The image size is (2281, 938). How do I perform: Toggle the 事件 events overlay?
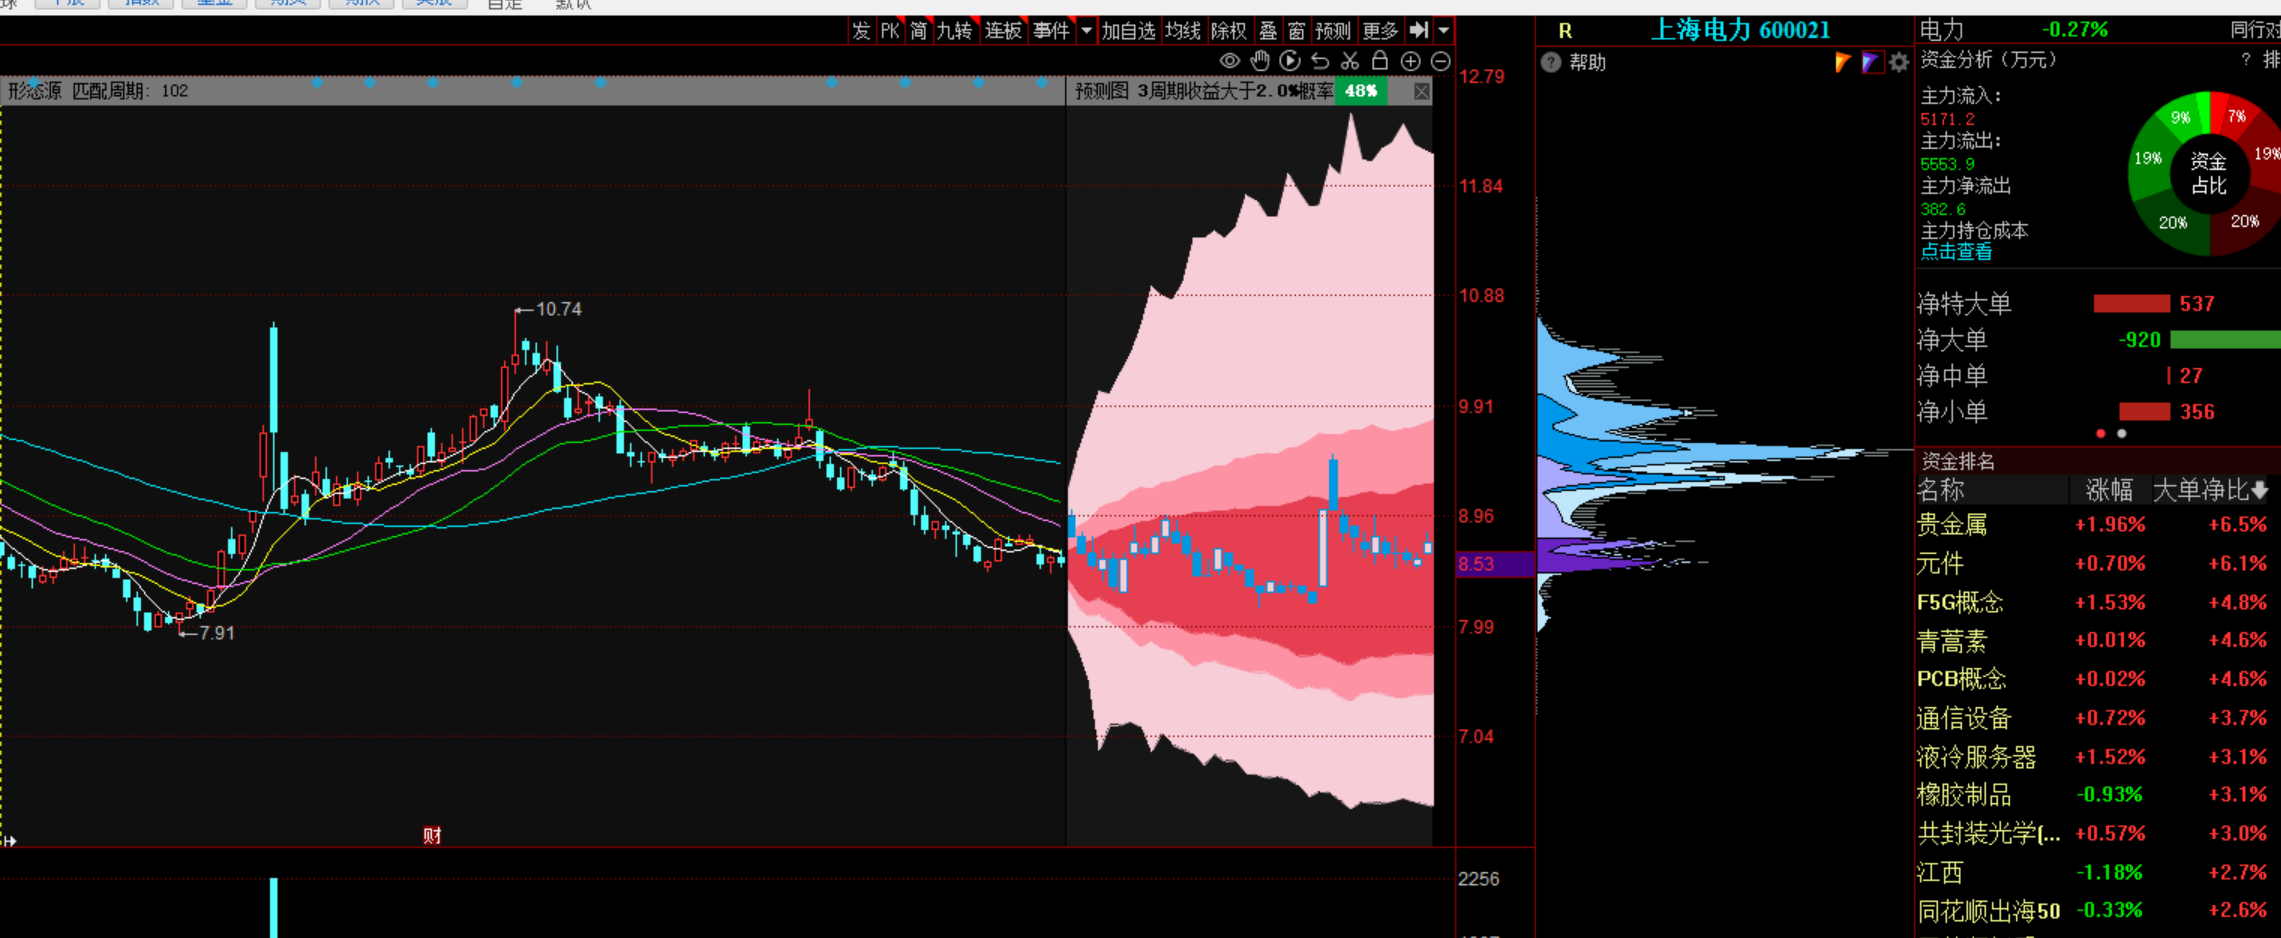coord(1051,31)
